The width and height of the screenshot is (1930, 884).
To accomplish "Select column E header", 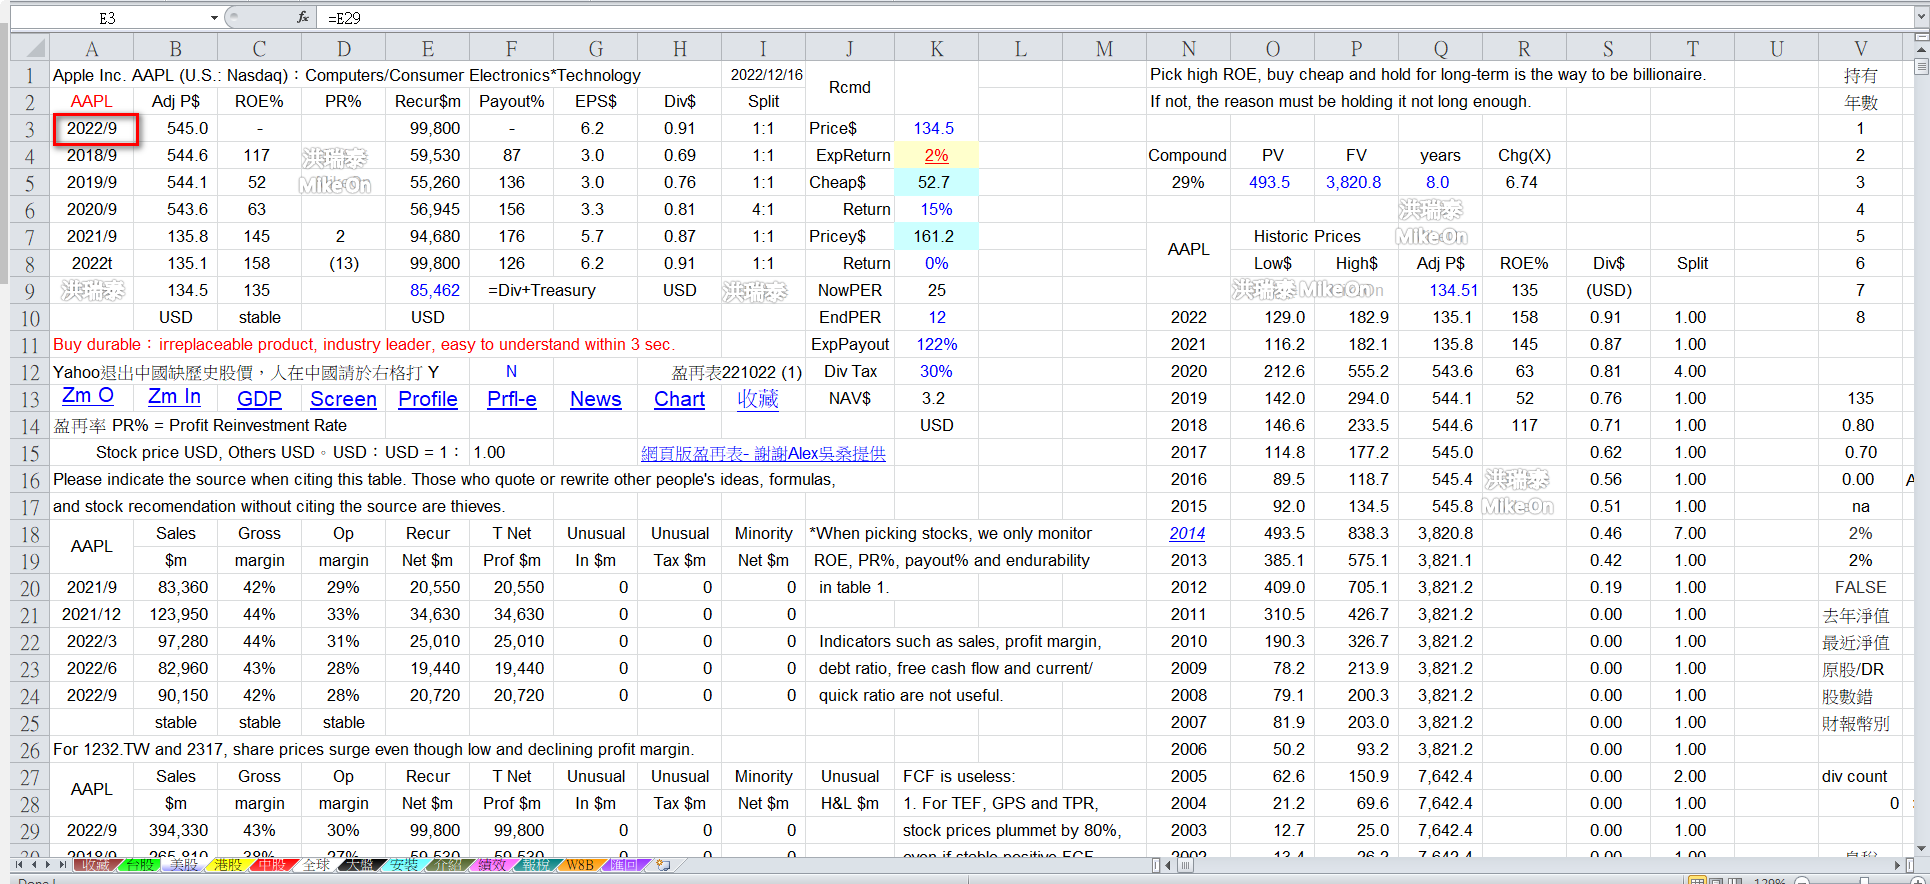I will [427, 49].
